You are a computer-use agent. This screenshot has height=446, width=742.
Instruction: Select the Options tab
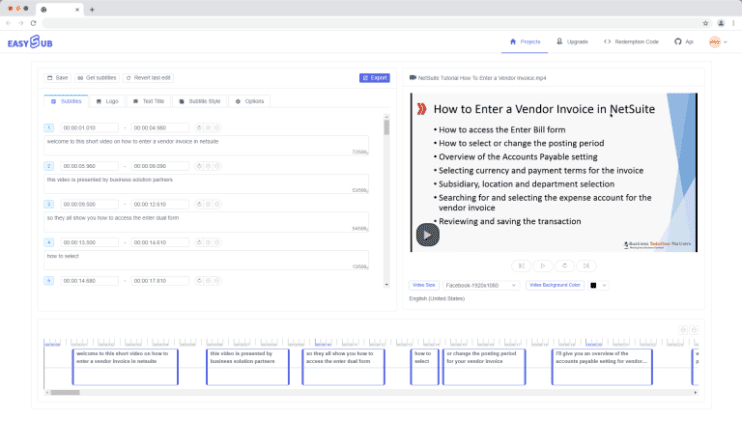tap(250, 101)
